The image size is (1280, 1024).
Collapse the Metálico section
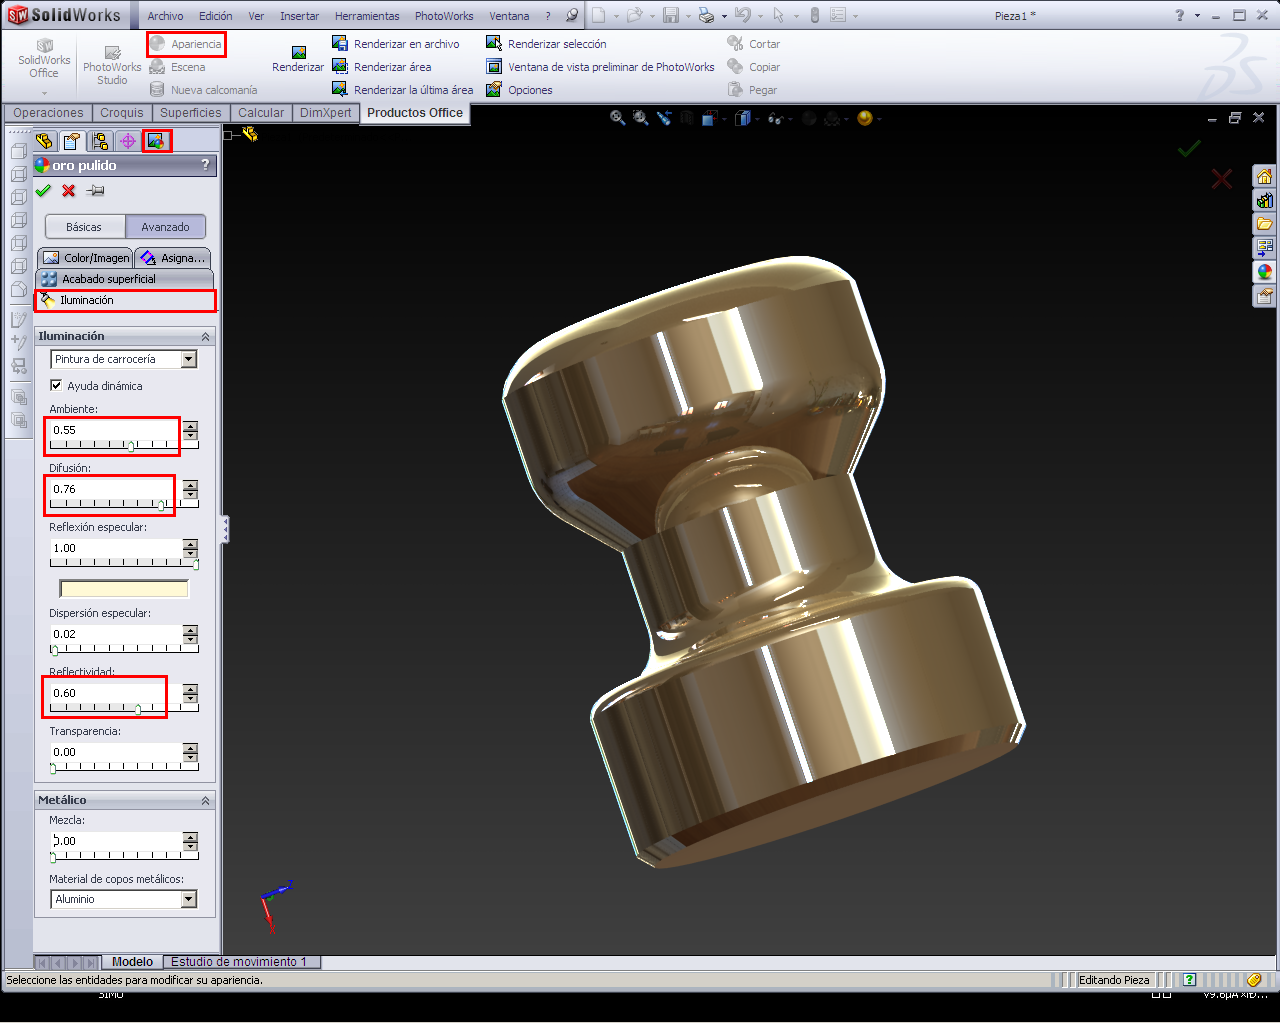206,801
